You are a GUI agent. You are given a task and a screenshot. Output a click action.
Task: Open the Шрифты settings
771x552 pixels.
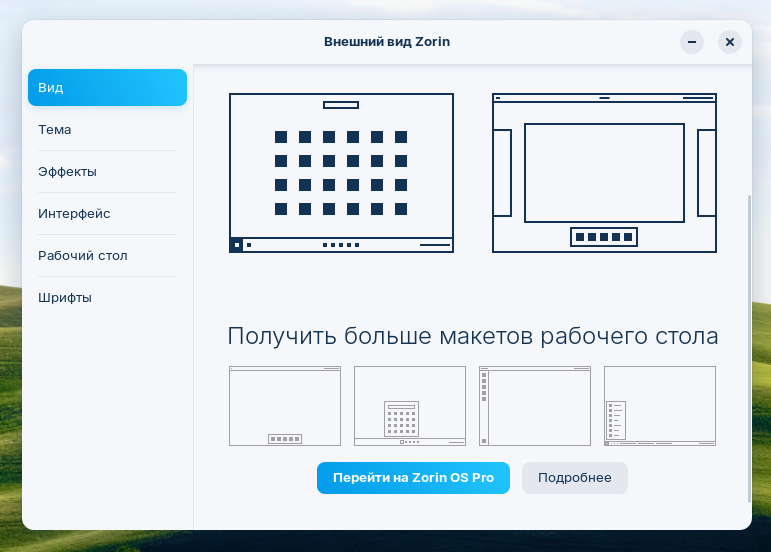[107, 298]
